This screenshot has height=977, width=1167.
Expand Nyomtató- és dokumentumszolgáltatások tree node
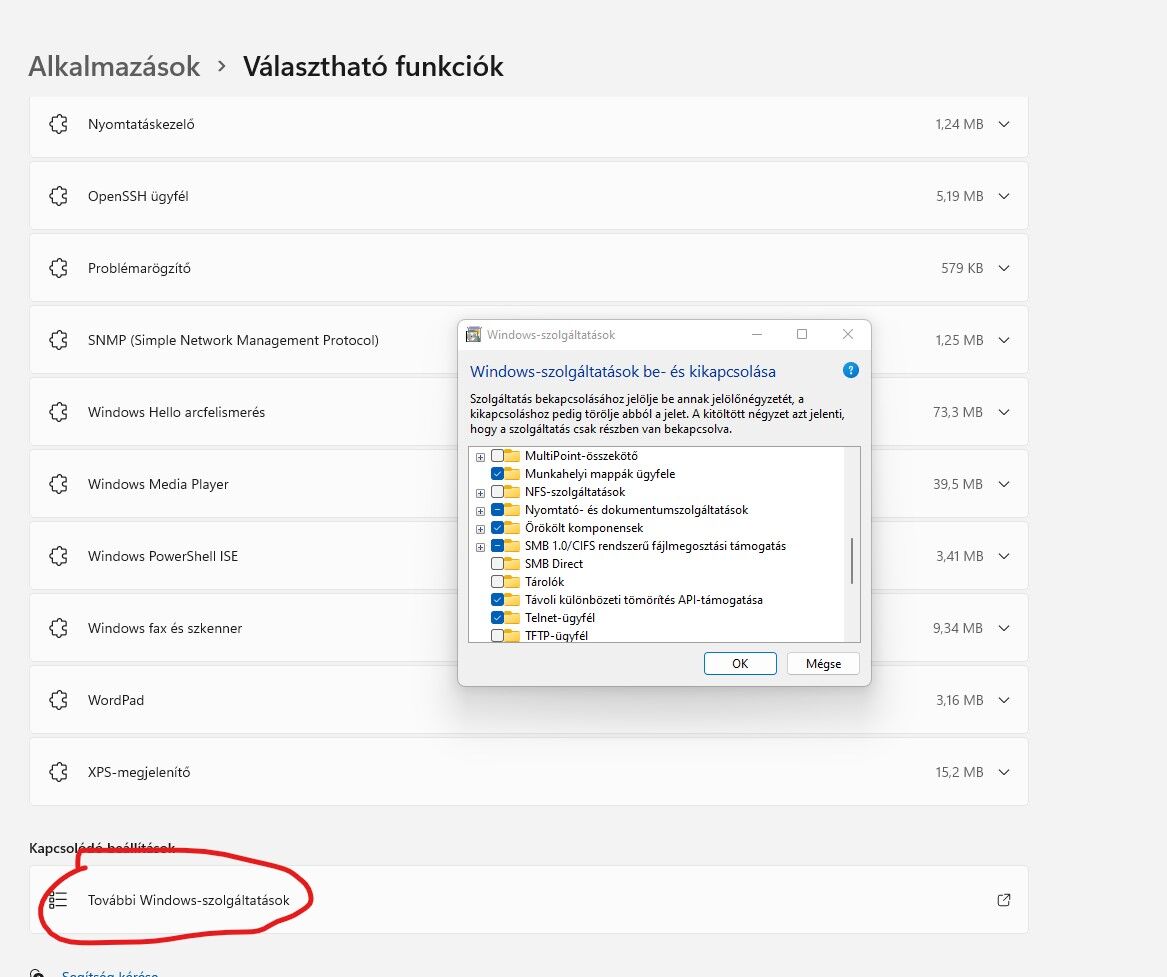point(480,511)
